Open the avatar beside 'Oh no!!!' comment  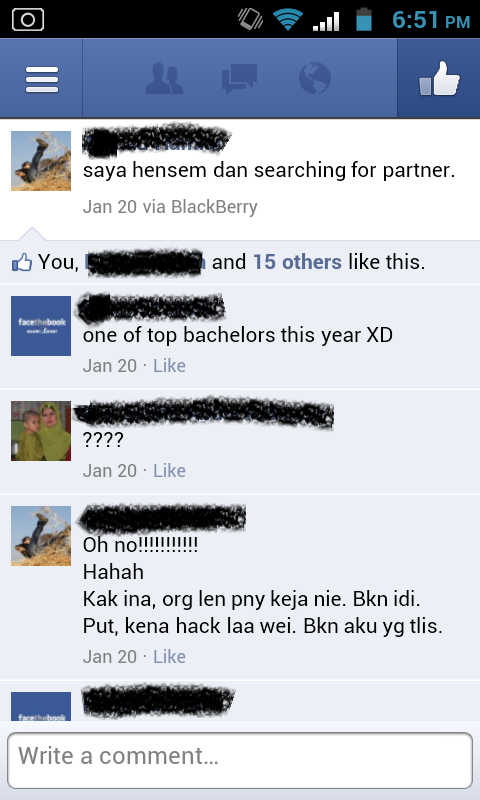tap(41, 536)
